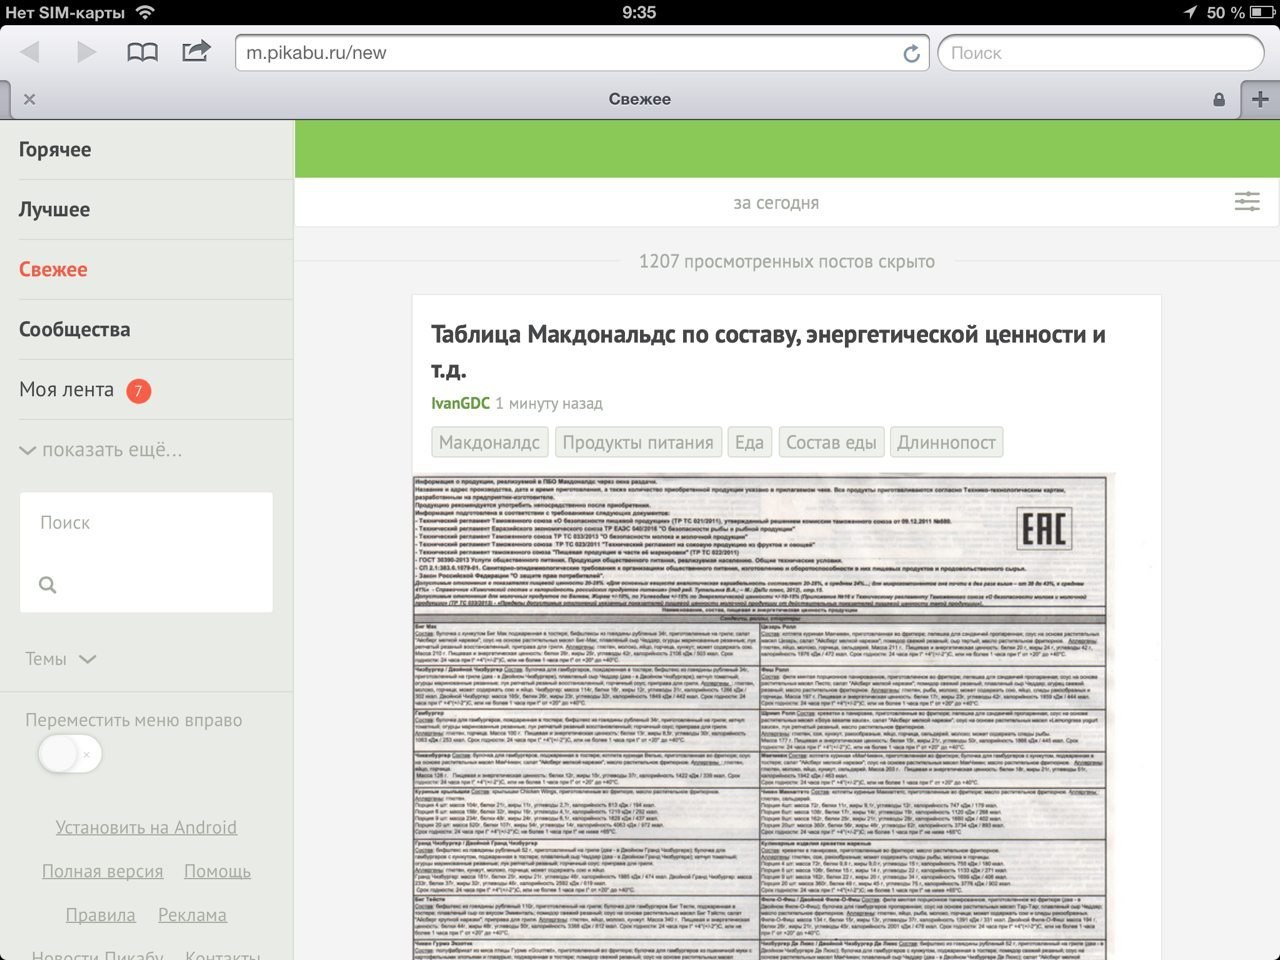This screenshot has height=960, width=1280.
Task: Go to Сообщества section
Action: pyautogui.click(x=75, y=330)
